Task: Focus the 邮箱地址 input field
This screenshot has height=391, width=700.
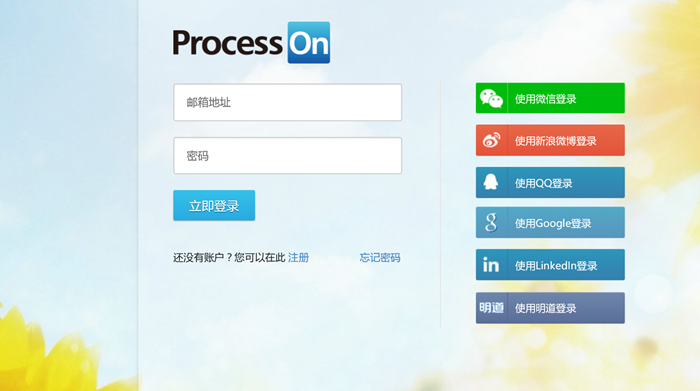Action: pos(288,102)
